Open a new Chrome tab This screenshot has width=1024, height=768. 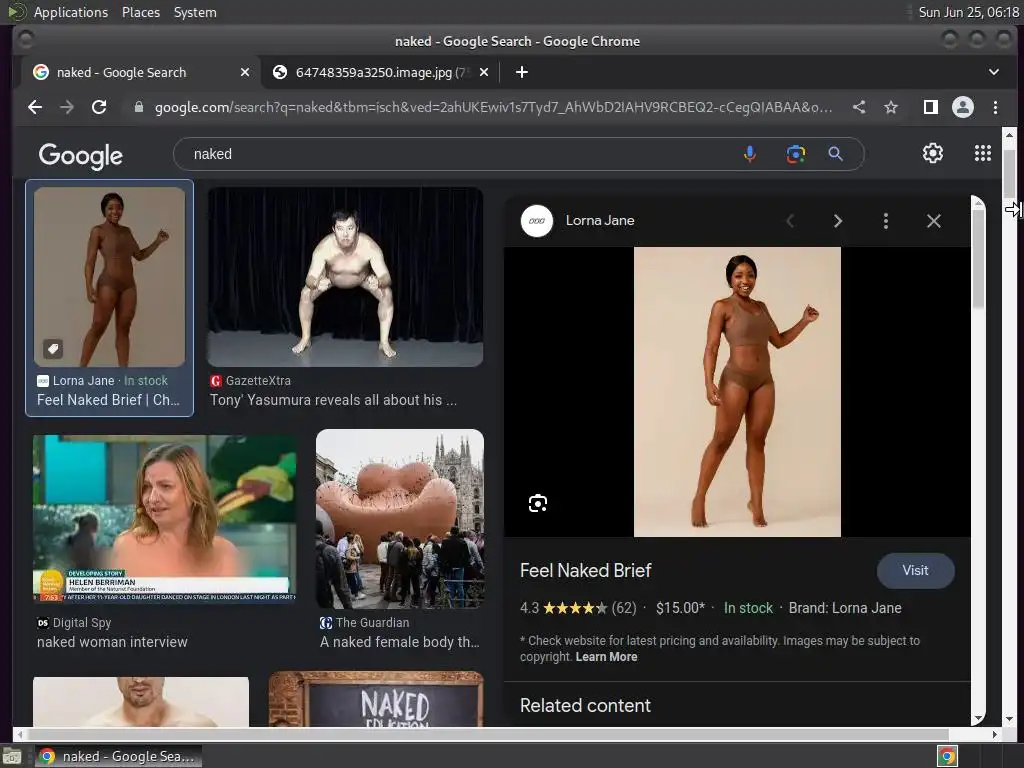coord(521,72)
